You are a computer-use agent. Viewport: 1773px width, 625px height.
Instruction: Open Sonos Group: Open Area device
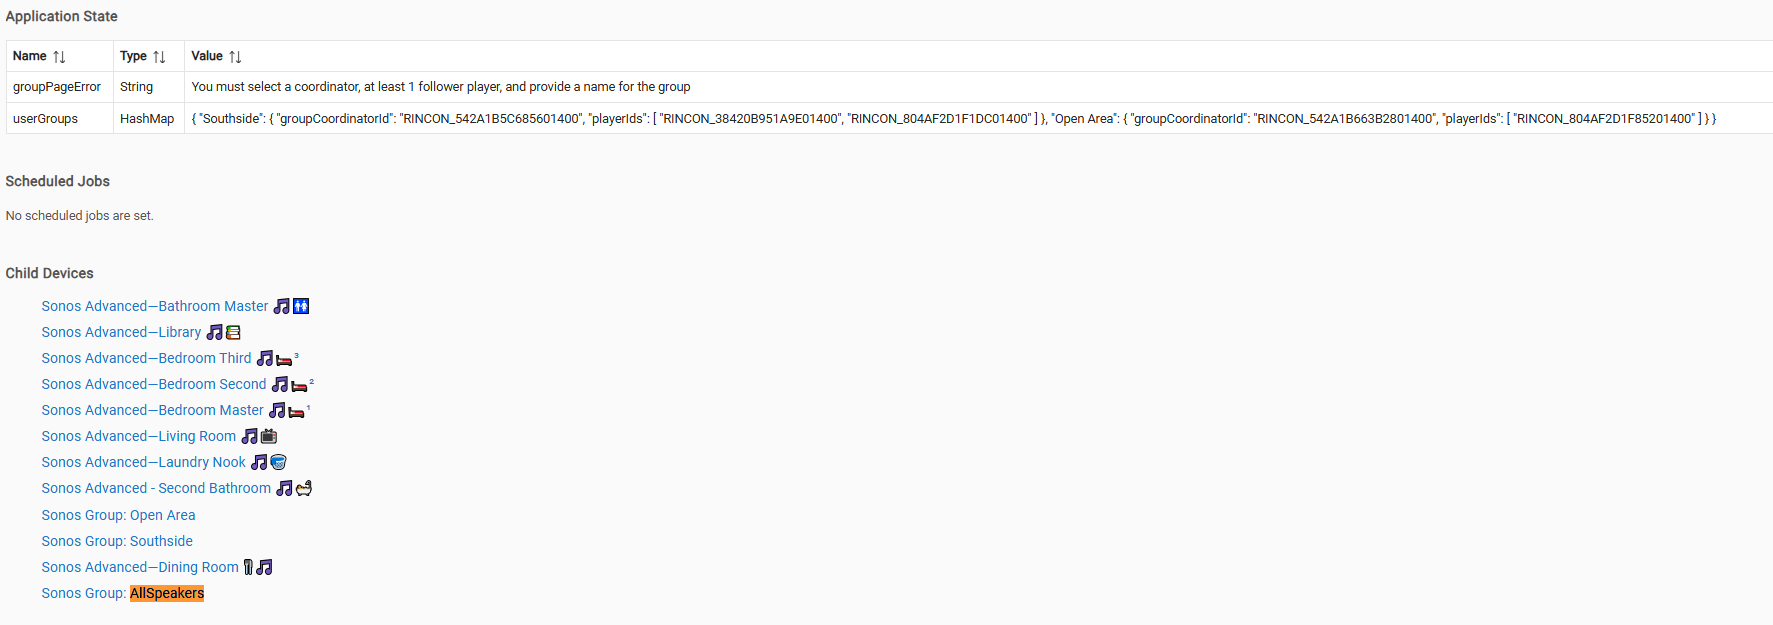click(x=118, y=515)
